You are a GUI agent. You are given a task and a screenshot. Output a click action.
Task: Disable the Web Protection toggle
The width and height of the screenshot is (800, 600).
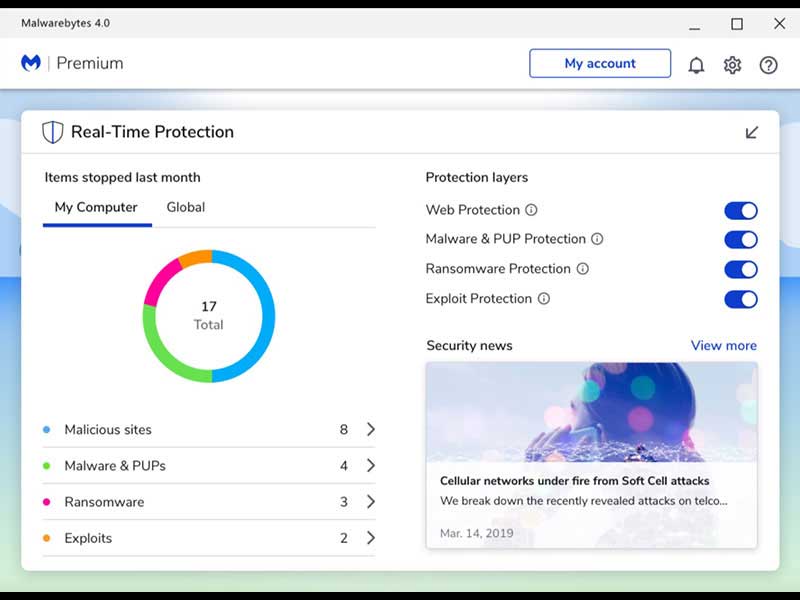[740, 210]
